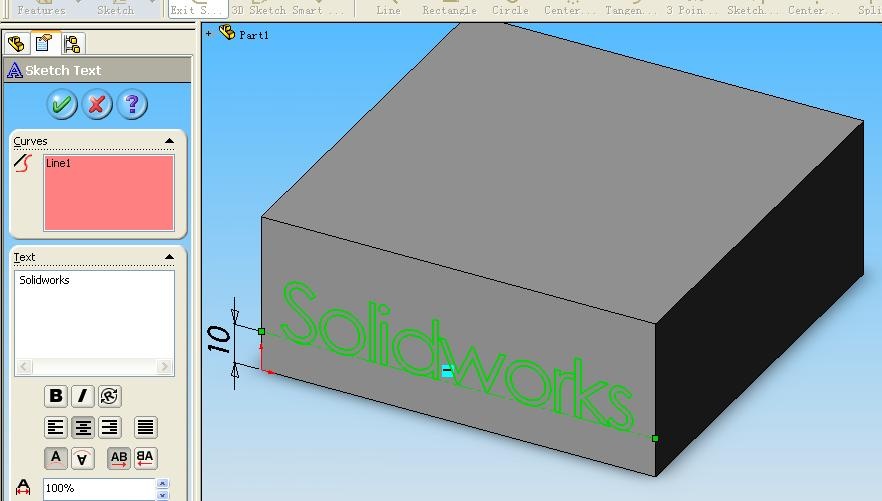
Task: Switch to the ConfigurationManager tab
Action: (72, 43)
